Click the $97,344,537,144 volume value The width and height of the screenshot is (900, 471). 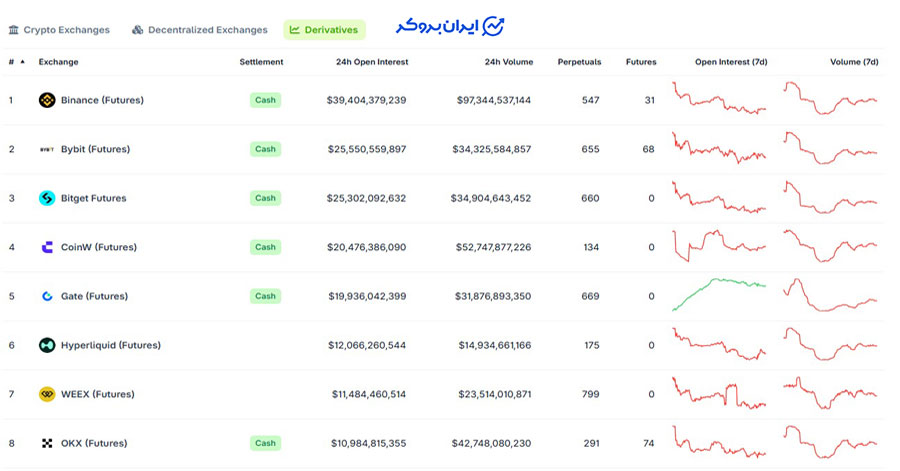pos(494,100)
